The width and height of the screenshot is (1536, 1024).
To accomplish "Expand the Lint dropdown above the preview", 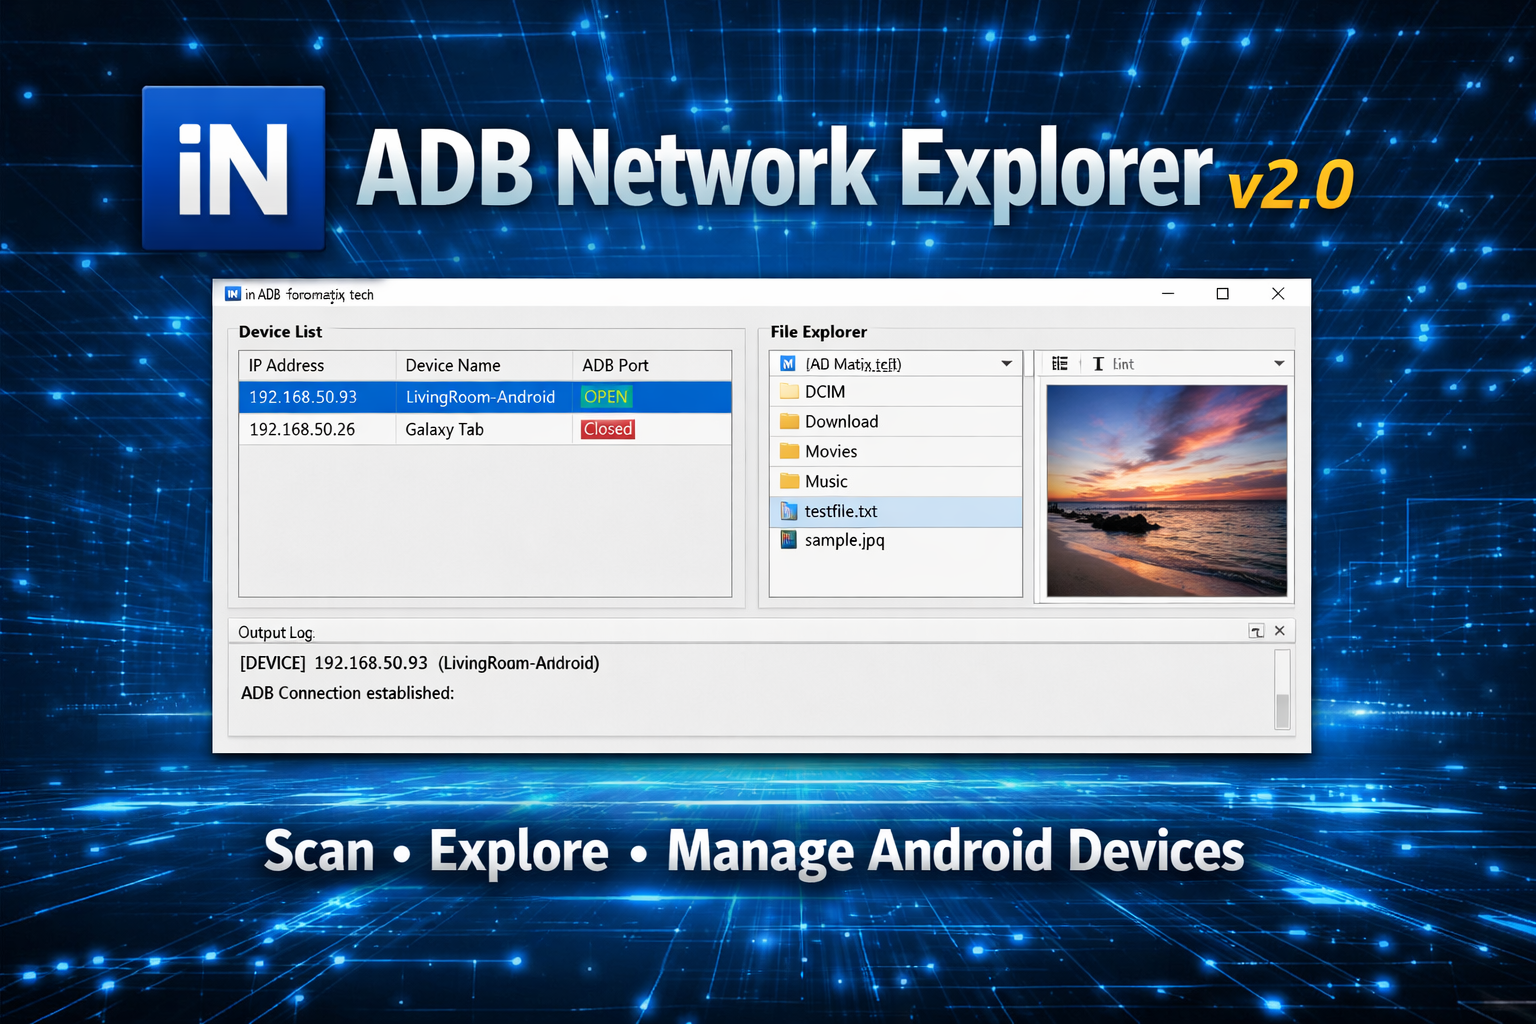I will coord(1279,363).
